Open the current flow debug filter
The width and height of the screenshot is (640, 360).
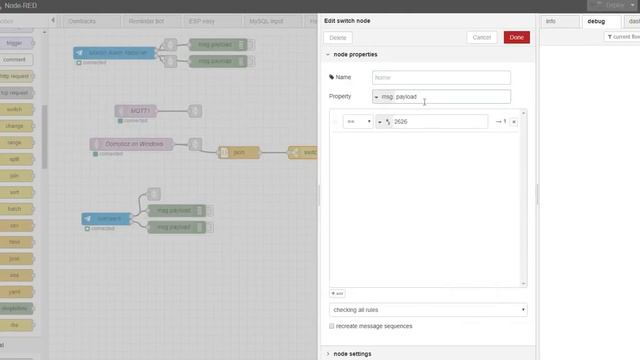pos(622,37)
